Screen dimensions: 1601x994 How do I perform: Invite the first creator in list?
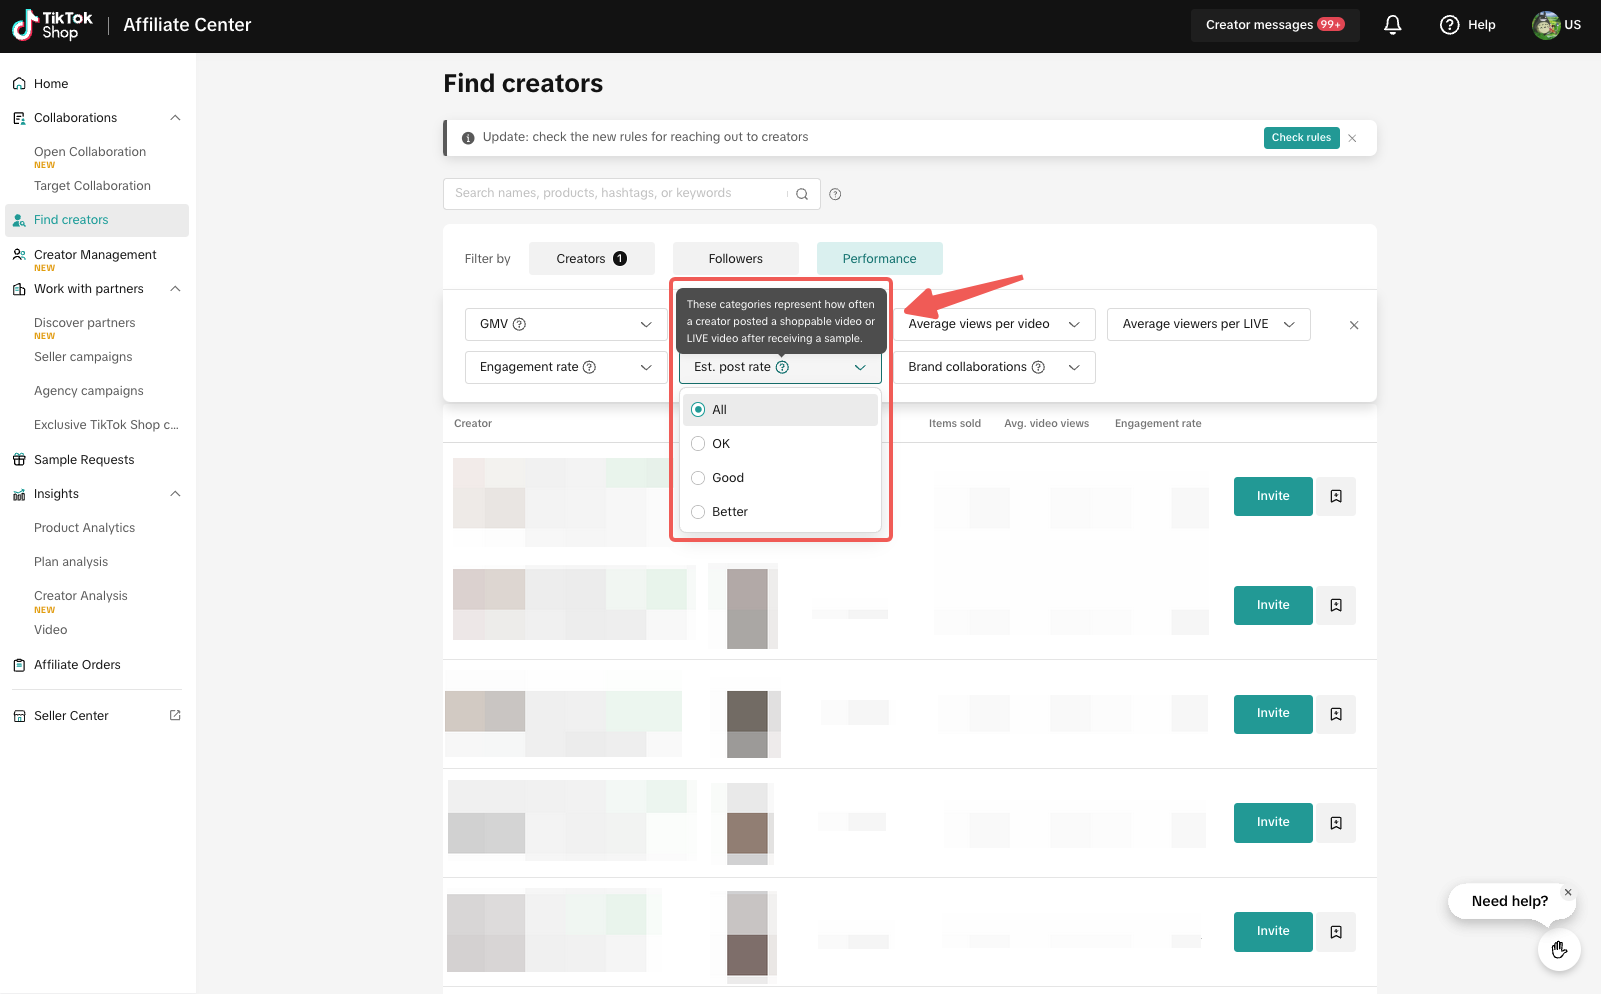pyautogui.click(x=1272, y=496)
